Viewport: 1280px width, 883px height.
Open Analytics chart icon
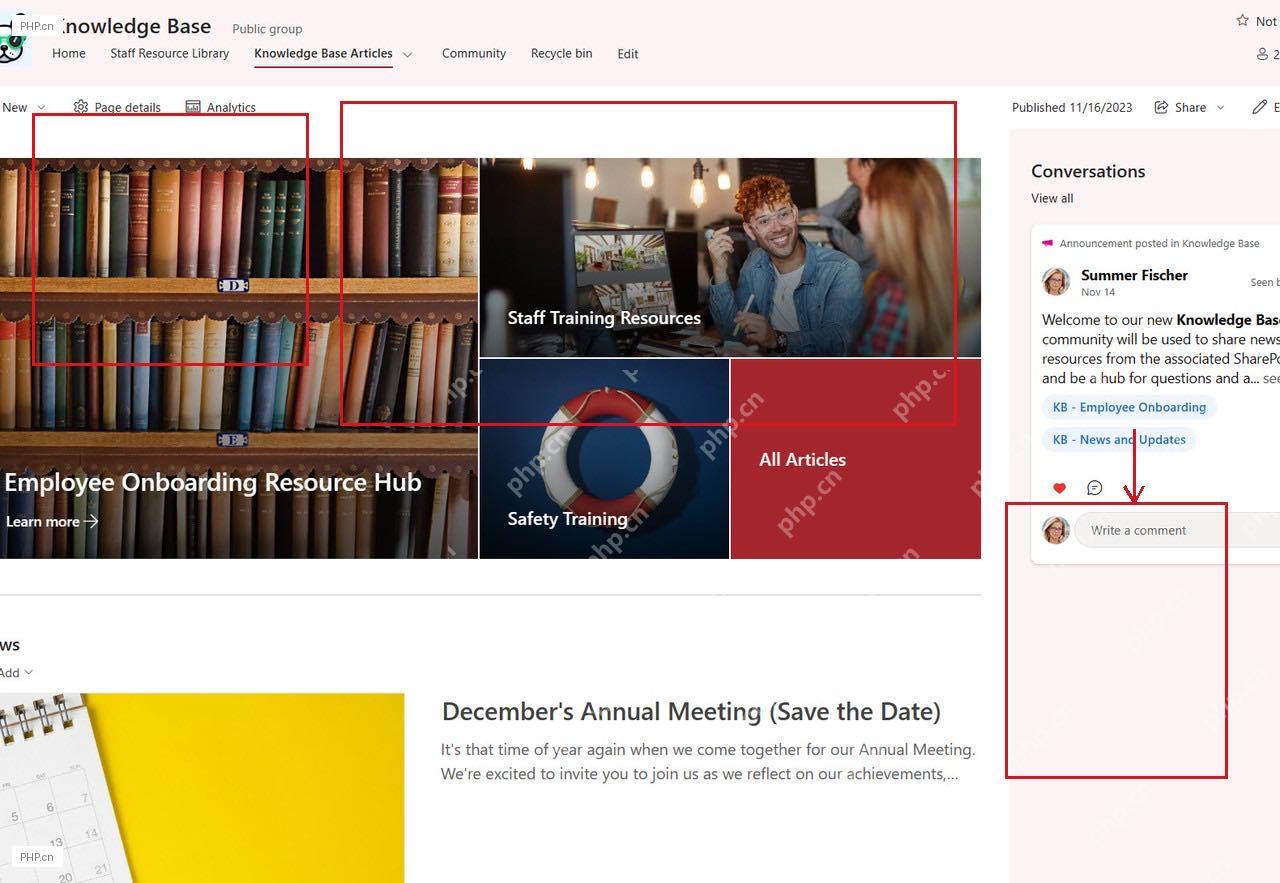(x=193, y=107)
